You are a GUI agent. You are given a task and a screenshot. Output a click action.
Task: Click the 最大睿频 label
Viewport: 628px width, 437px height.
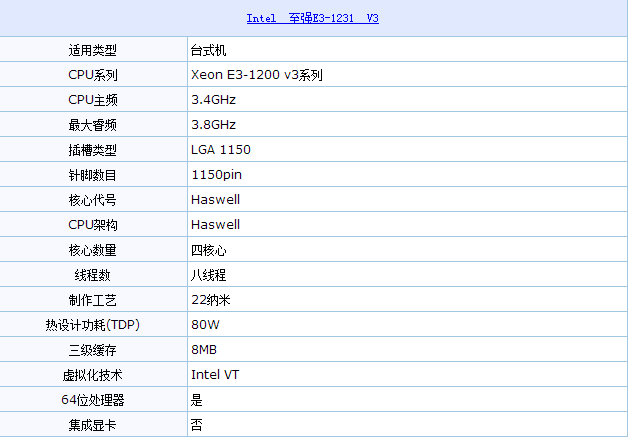pos(93,125)
